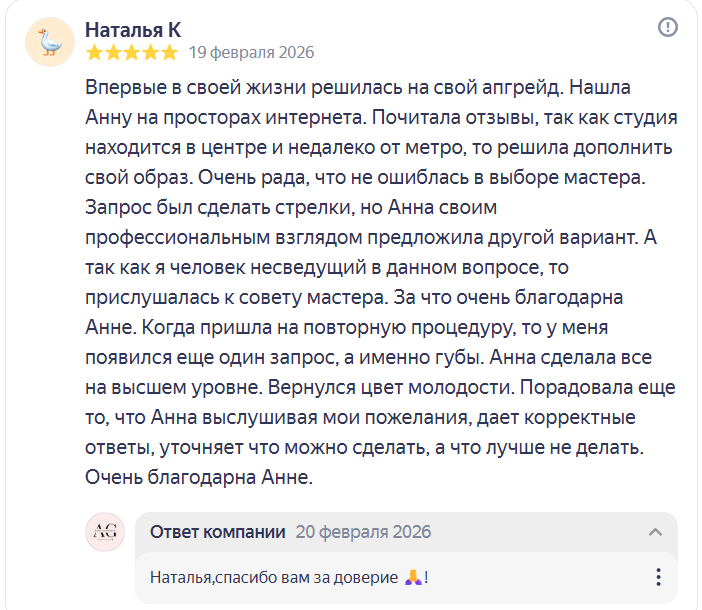Click the reply date 20 февраля 2026

[364, 532]
